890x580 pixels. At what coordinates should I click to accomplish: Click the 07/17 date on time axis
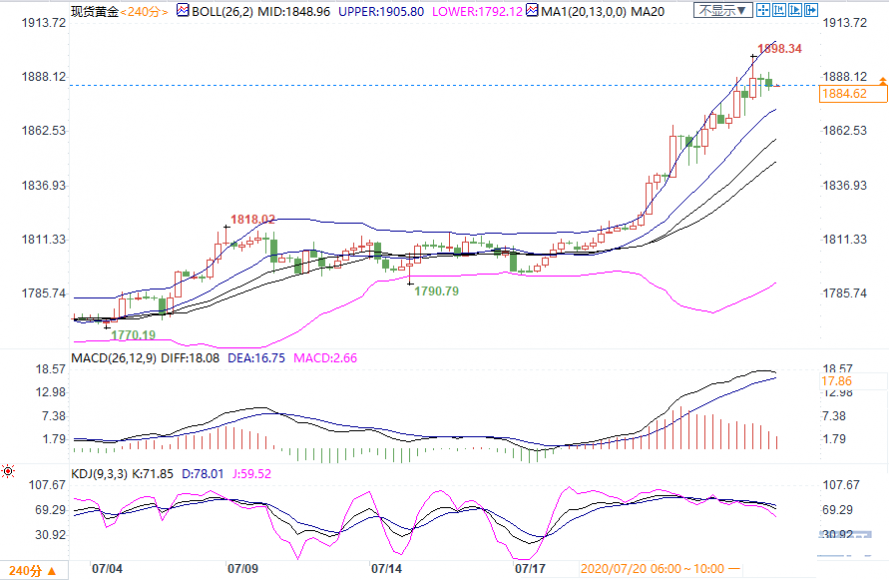point(530,568)
